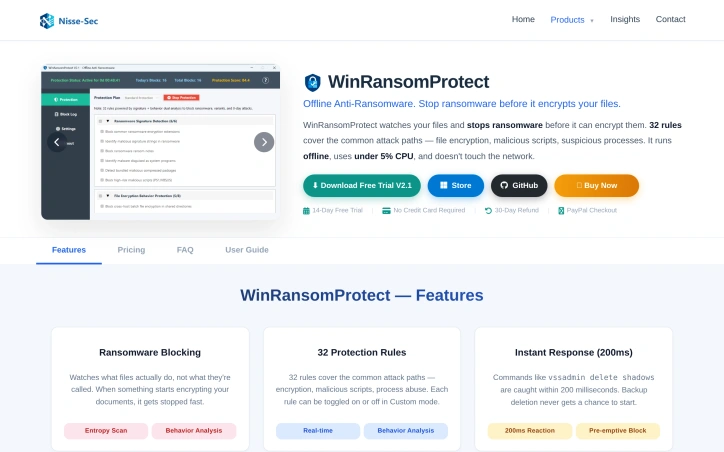Click the app screenshot carousel image
This screenshot has height=452, width=724.
click(160, 142)
